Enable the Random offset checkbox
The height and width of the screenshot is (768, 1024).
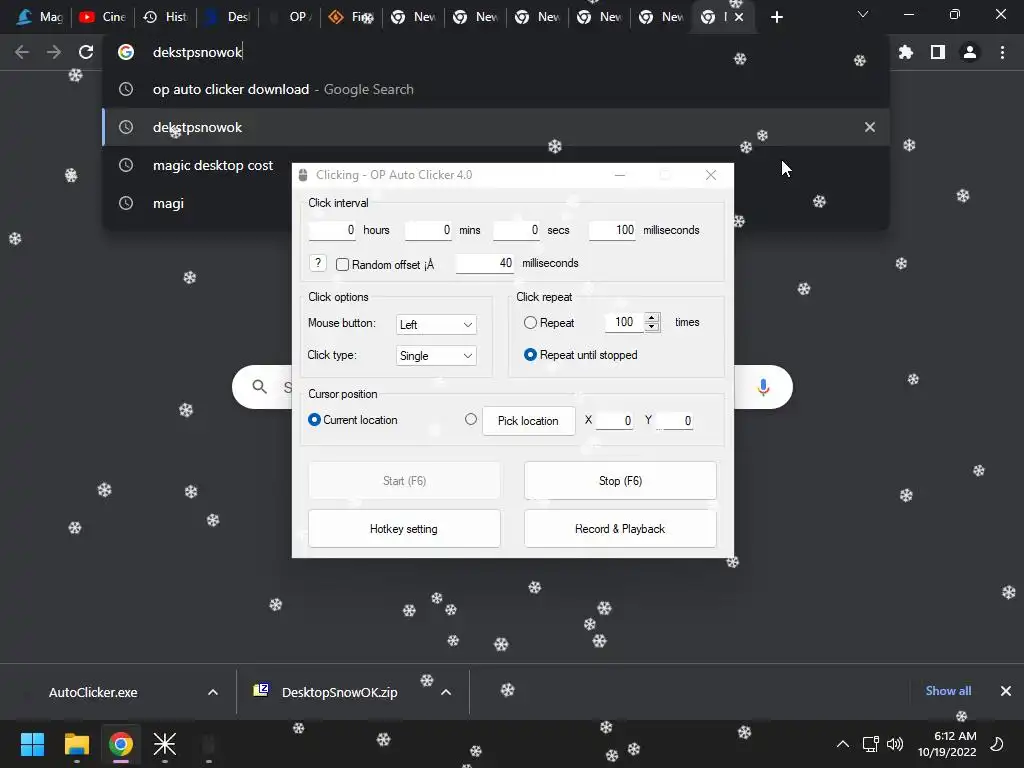(x=342, y=264)
